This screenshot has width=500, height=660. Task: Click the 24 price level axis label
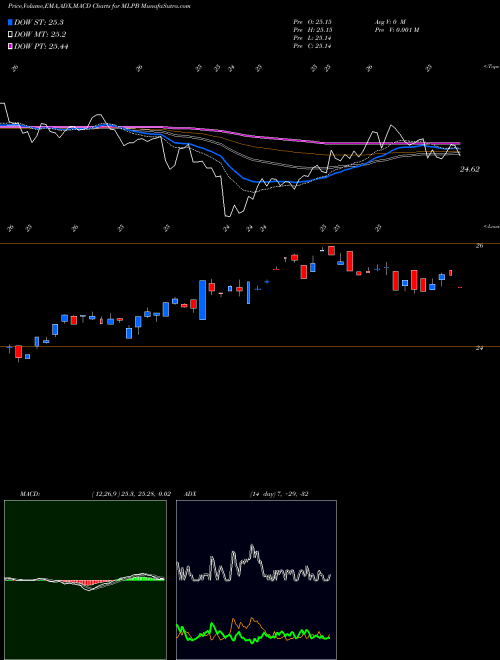point(479,348)
